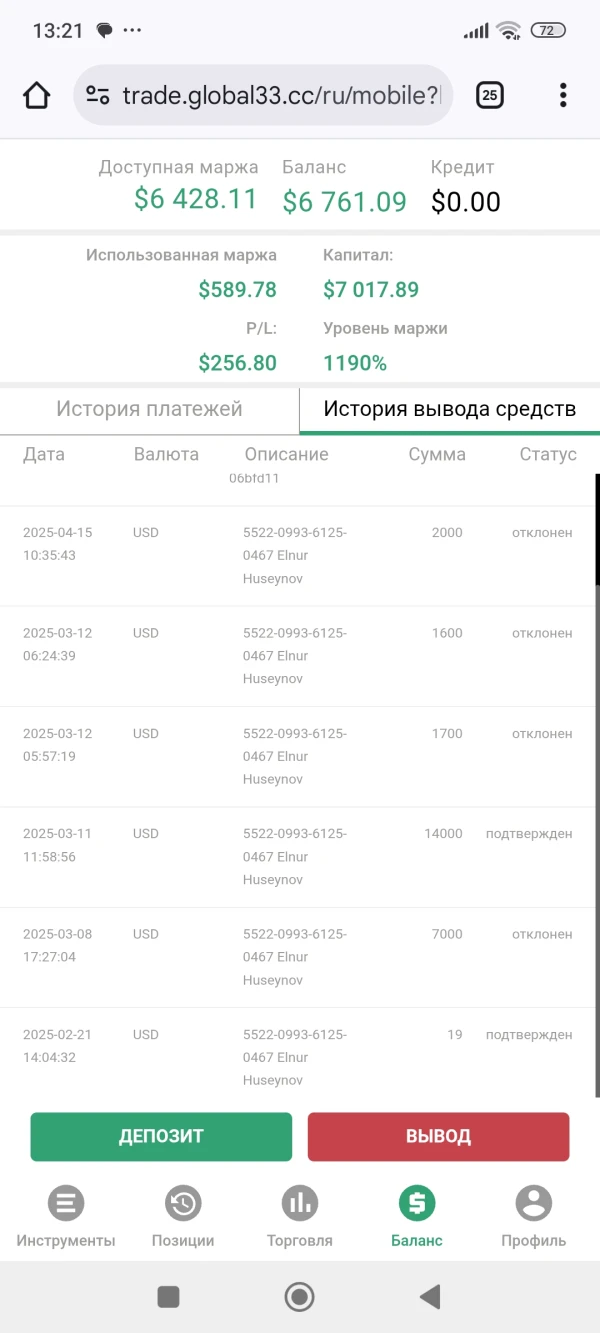This screenshot has height=1333, width=600.
Task: Go to the Торговля chart icon
Action: [300, 1203]
